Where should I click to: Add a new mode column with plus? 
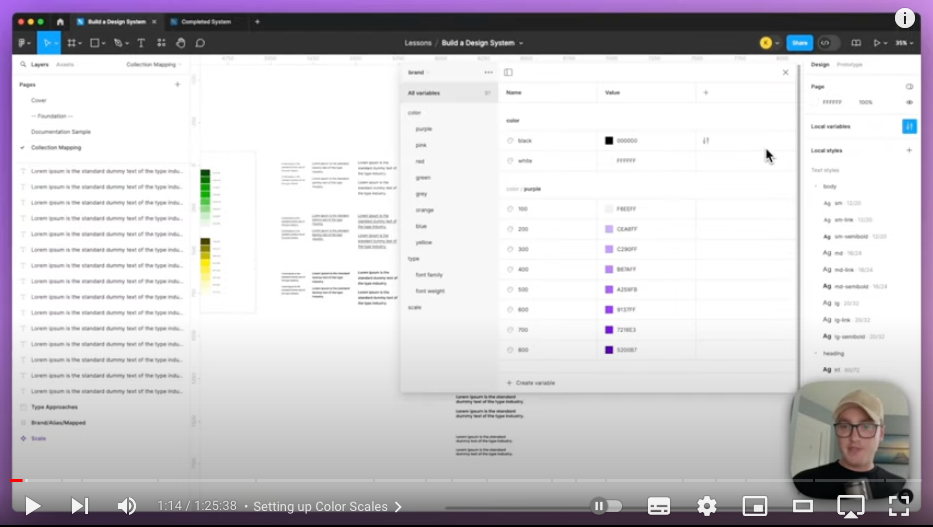pos(706,93)
